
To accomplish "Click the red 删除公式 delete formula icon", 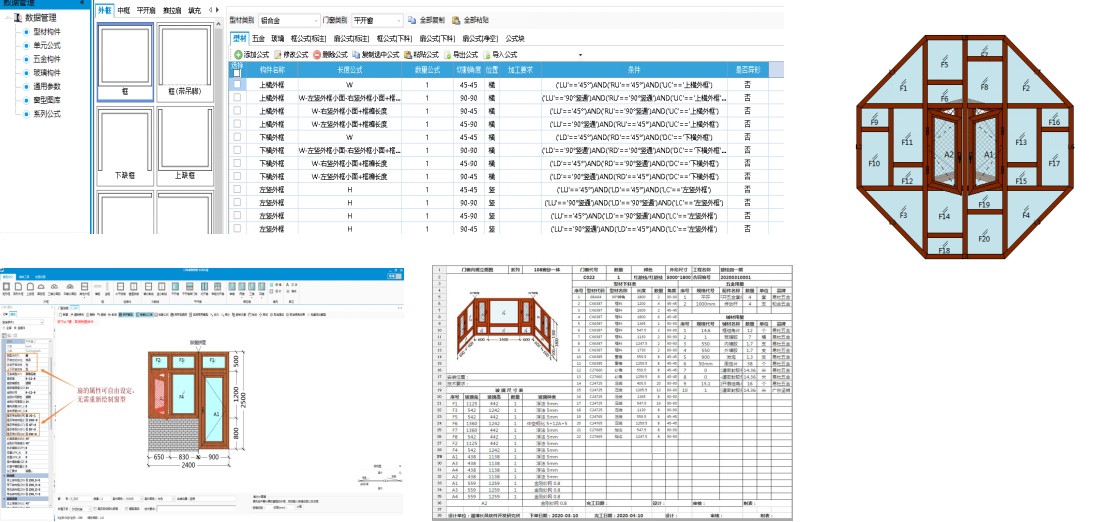I will point(318,54).
